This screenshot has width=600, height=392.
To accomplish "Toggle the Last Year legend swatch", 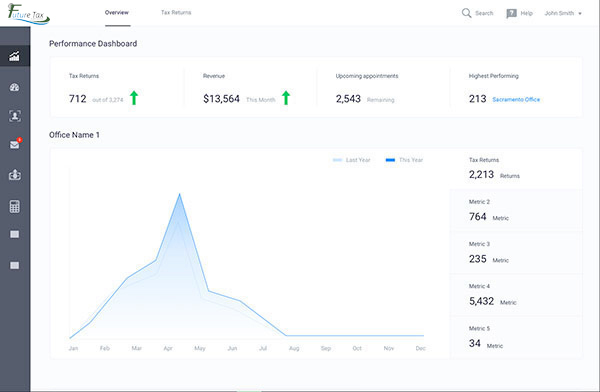I will click(x=337, y=160).
